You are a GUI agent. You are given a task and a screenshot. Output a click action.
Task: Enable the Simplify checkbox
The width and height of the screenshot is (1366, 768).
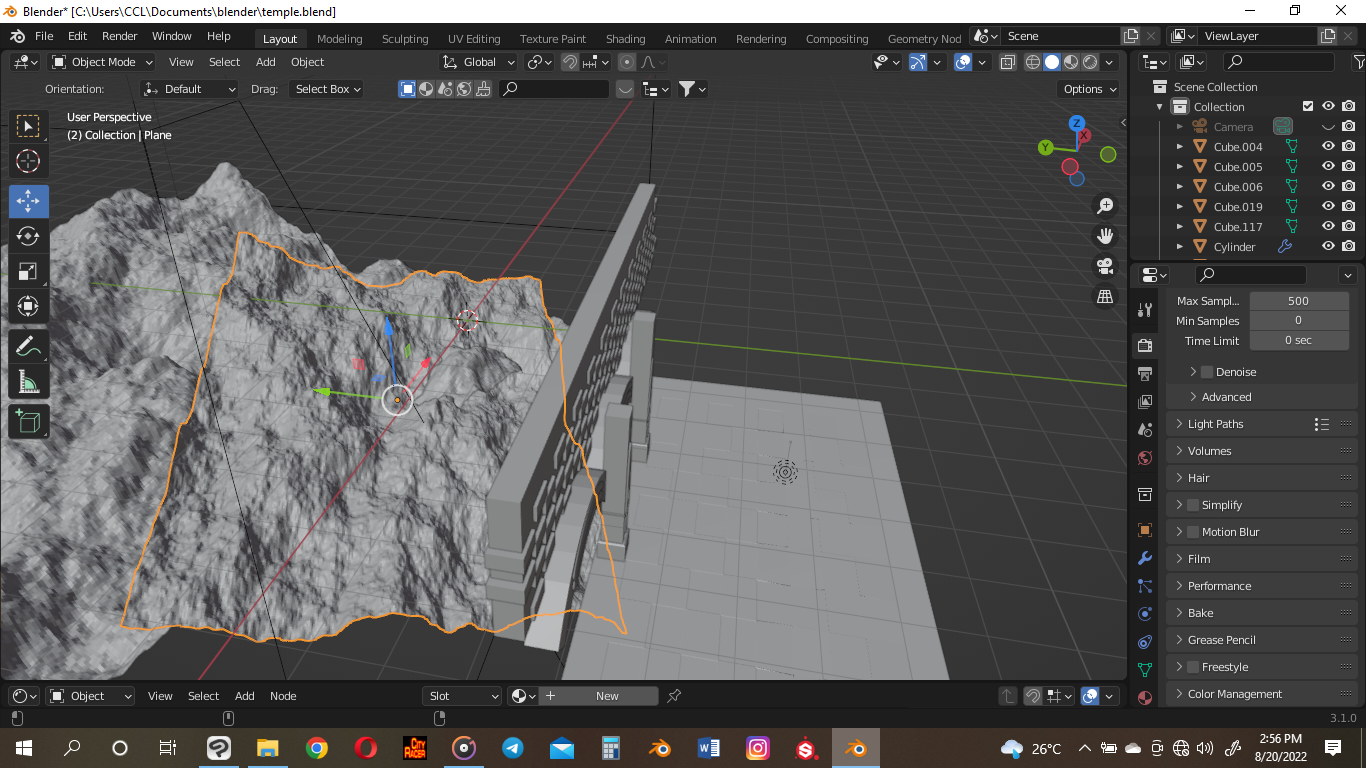tap(1193, 505)
